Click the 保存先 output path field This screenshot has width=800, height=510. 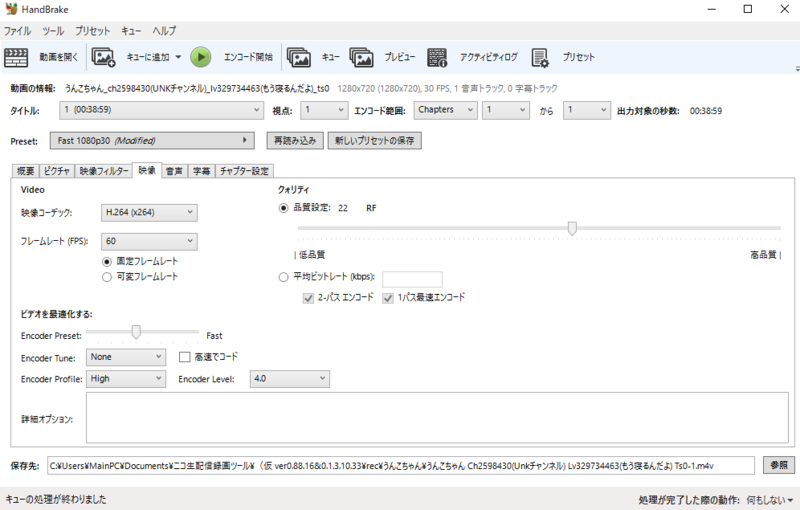point(400,465)
